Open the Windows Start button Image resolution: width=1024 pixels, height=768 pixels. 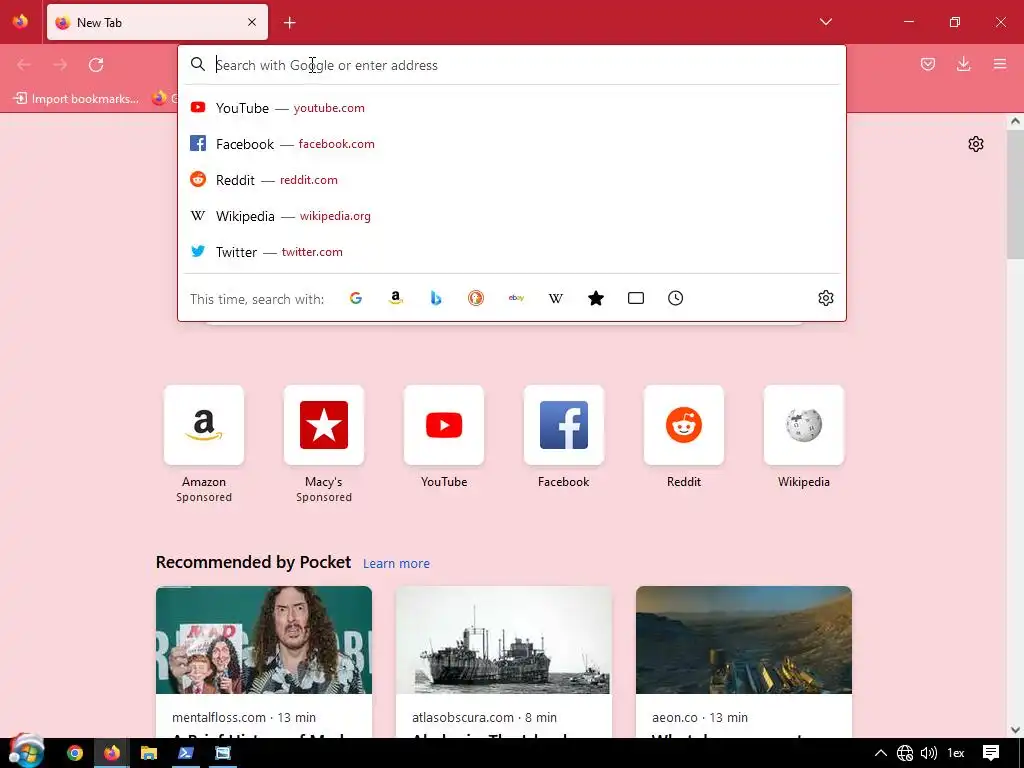point(25,752)
